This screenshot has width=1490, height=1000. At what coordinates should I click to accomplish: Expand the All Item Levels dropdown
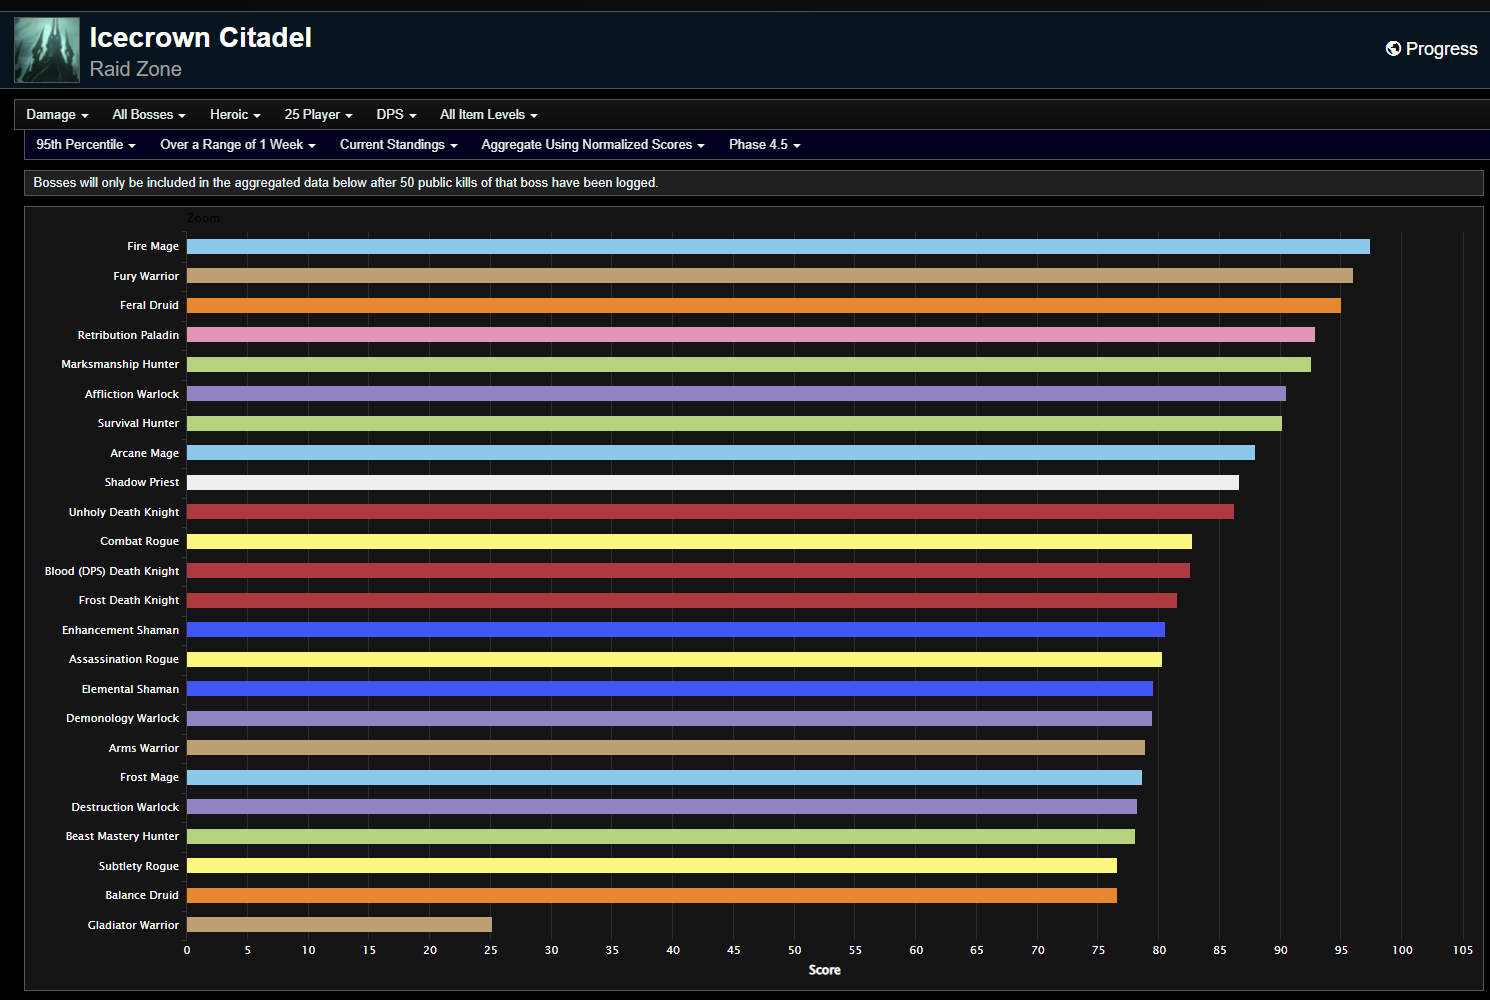point(489,115)
